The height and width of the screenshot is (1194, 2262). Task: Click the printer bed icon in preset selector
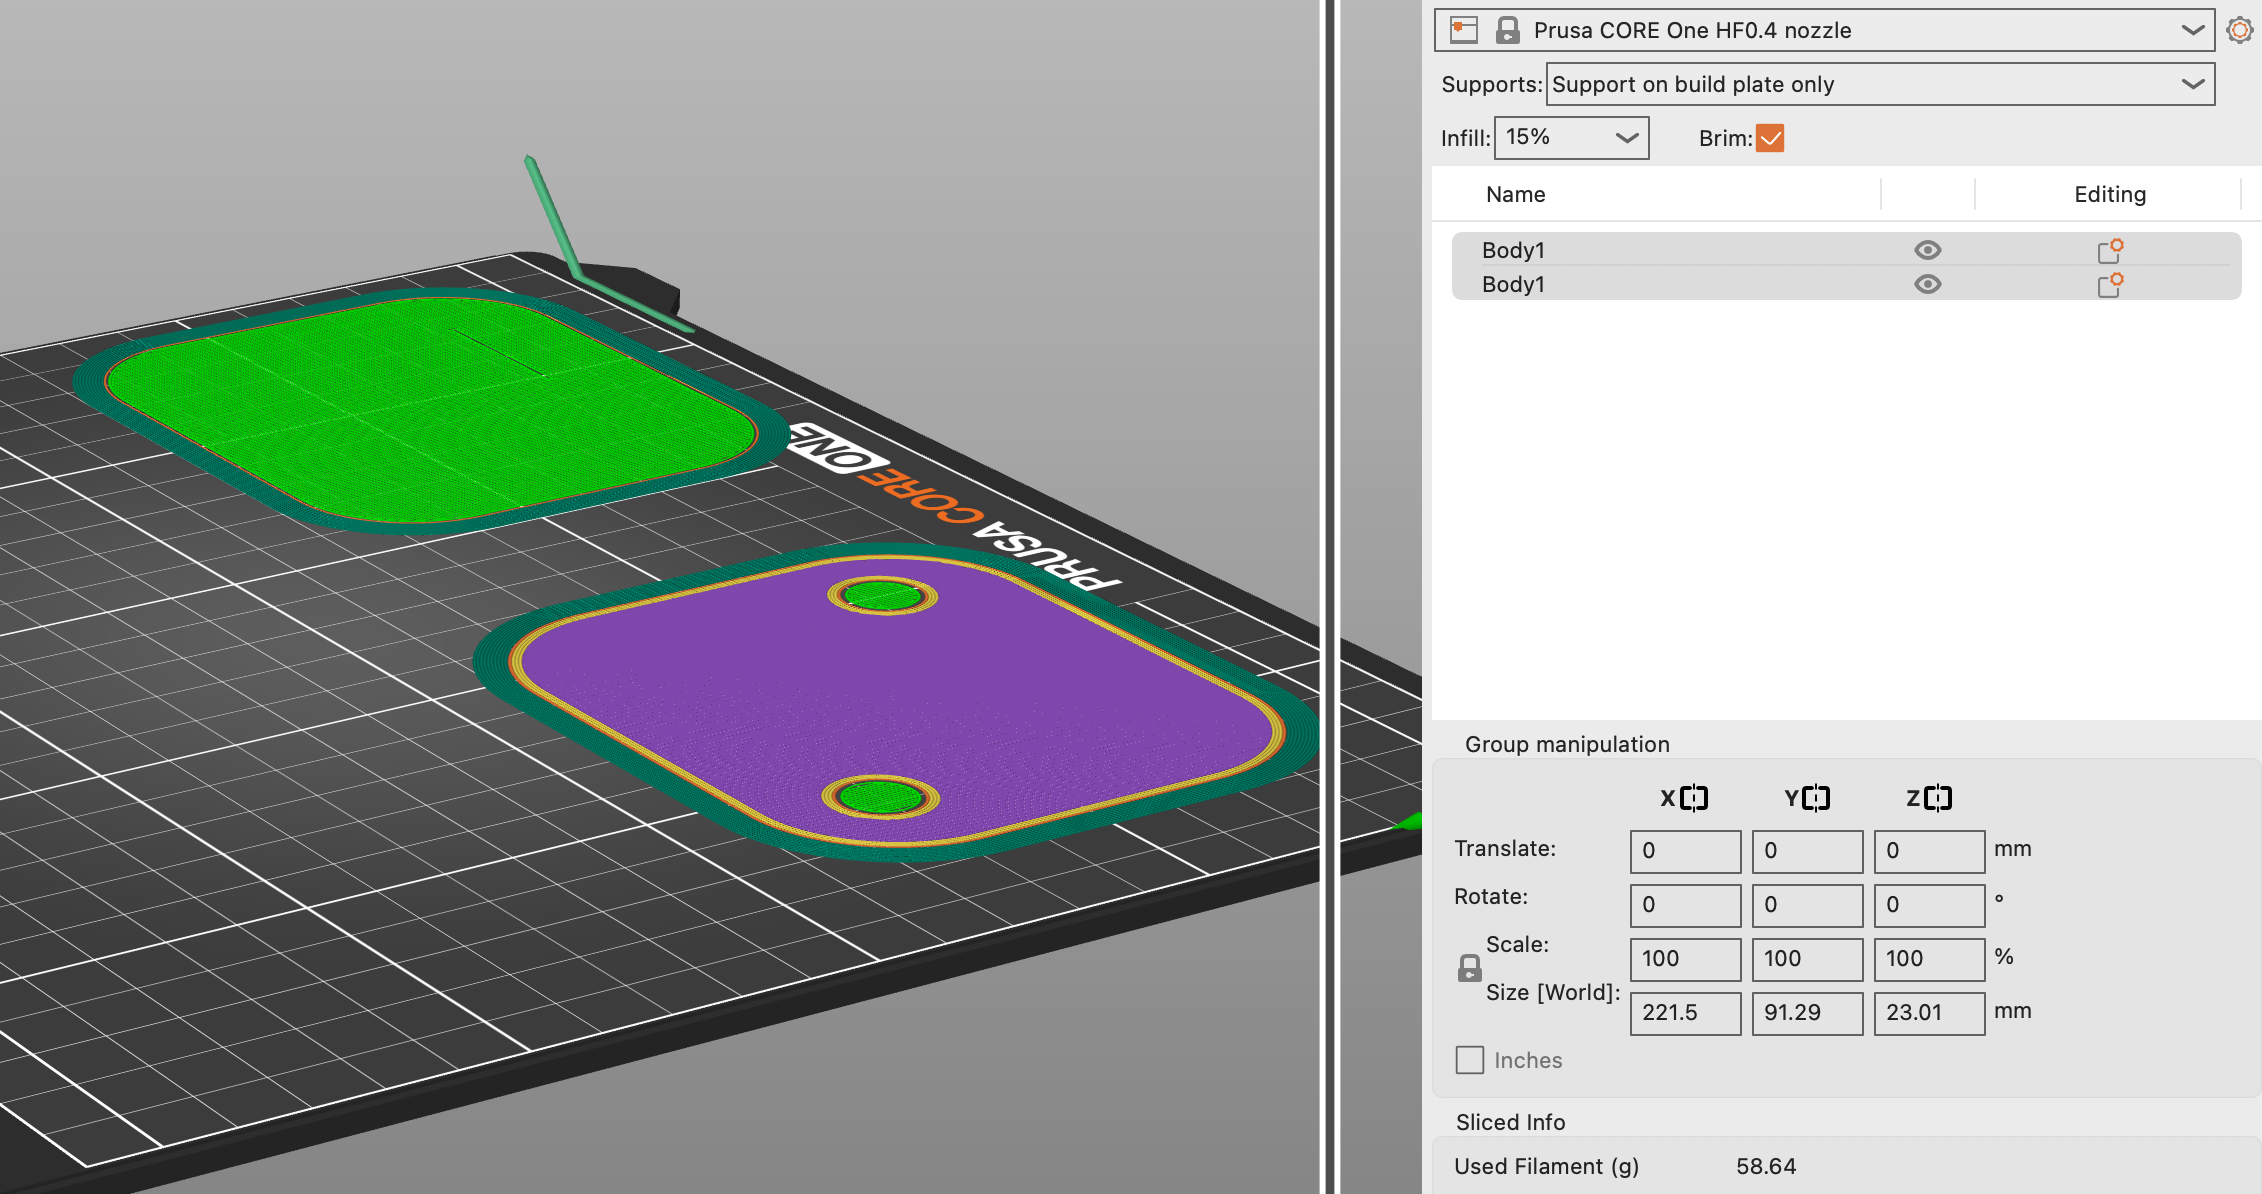tap(1464, 30)
